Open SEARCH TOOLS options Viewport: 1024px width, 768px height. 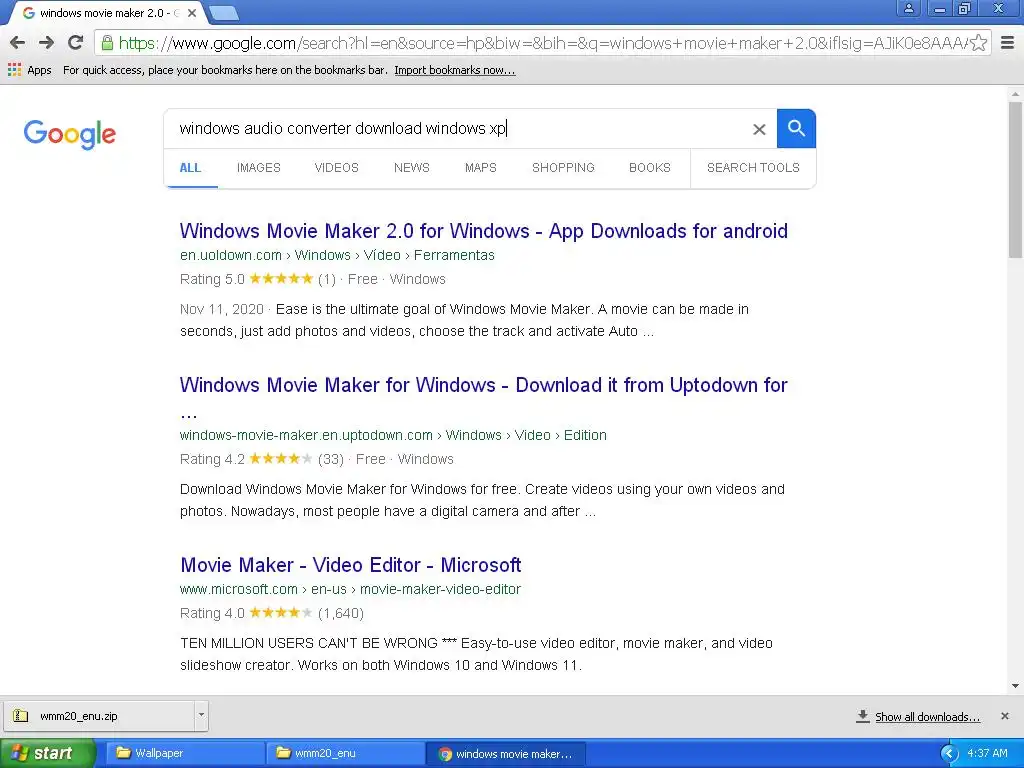pos(753,168)
